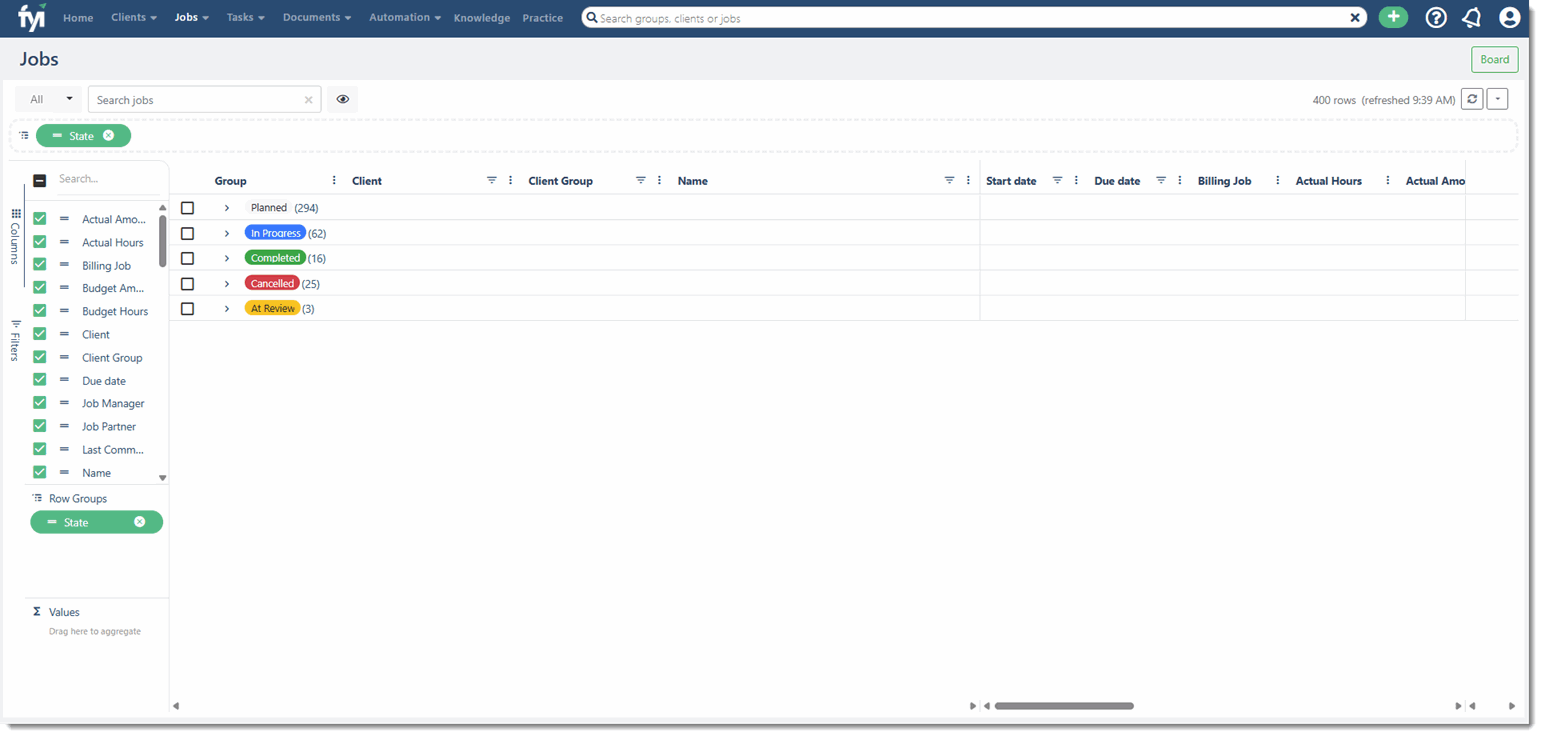The image size is (1541, 736).
Task: Uncheck the Due date column checkbox
Action: point(40,380)
